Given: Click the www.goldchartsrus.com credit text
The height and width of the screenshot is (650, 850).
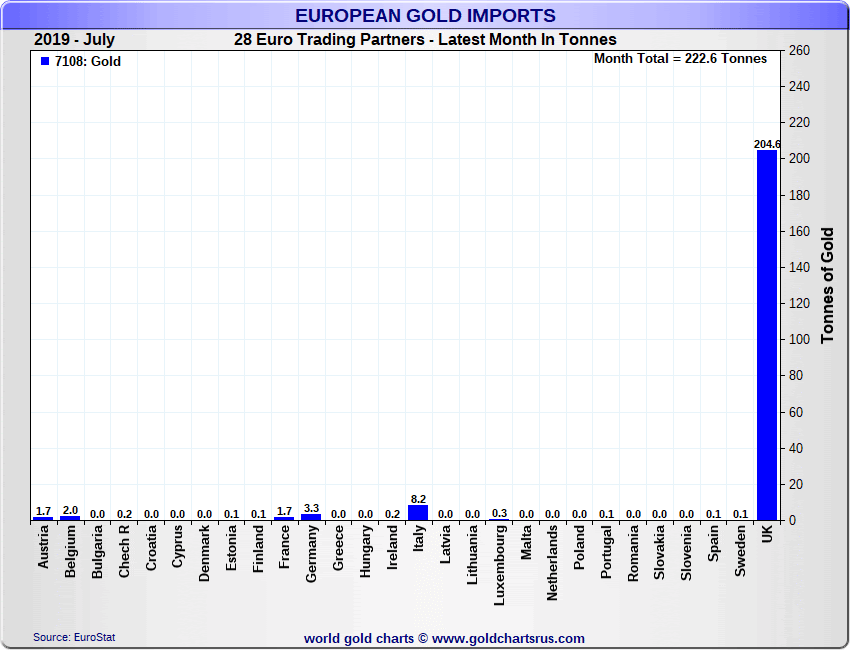Looking at the screenshot, I should pos(508,639).
